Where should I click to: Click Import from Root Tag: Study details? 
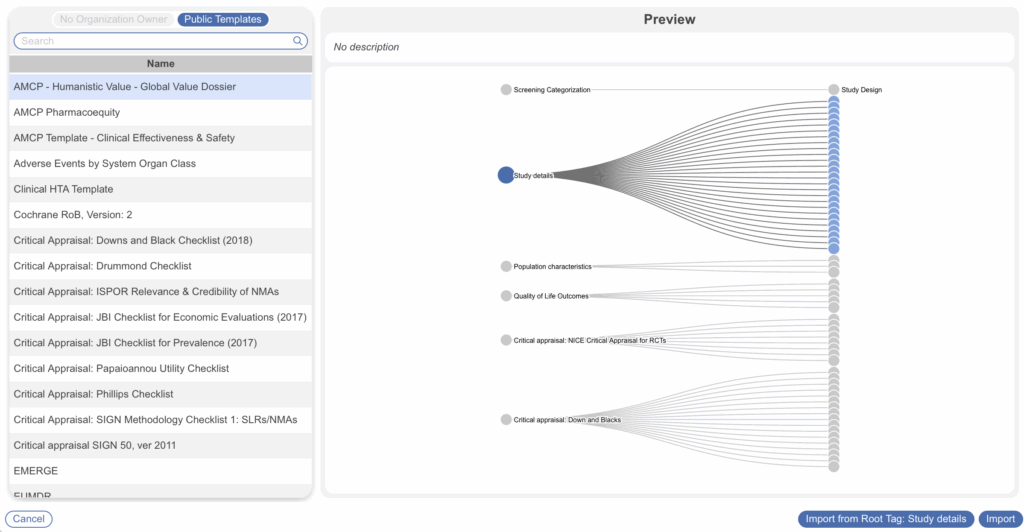[x=886, y=519]
